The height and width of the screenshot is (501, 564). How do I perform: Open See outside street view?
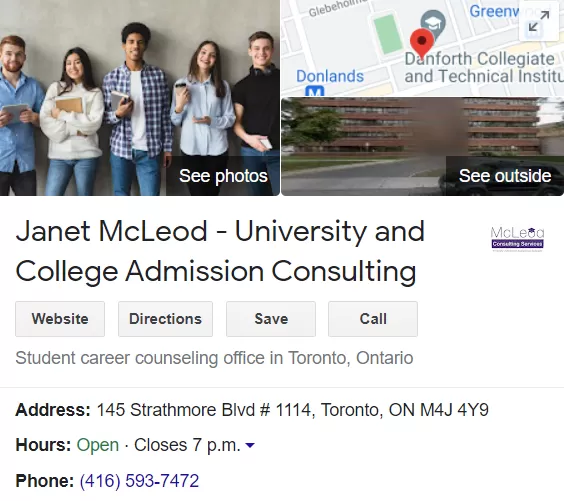505,176
